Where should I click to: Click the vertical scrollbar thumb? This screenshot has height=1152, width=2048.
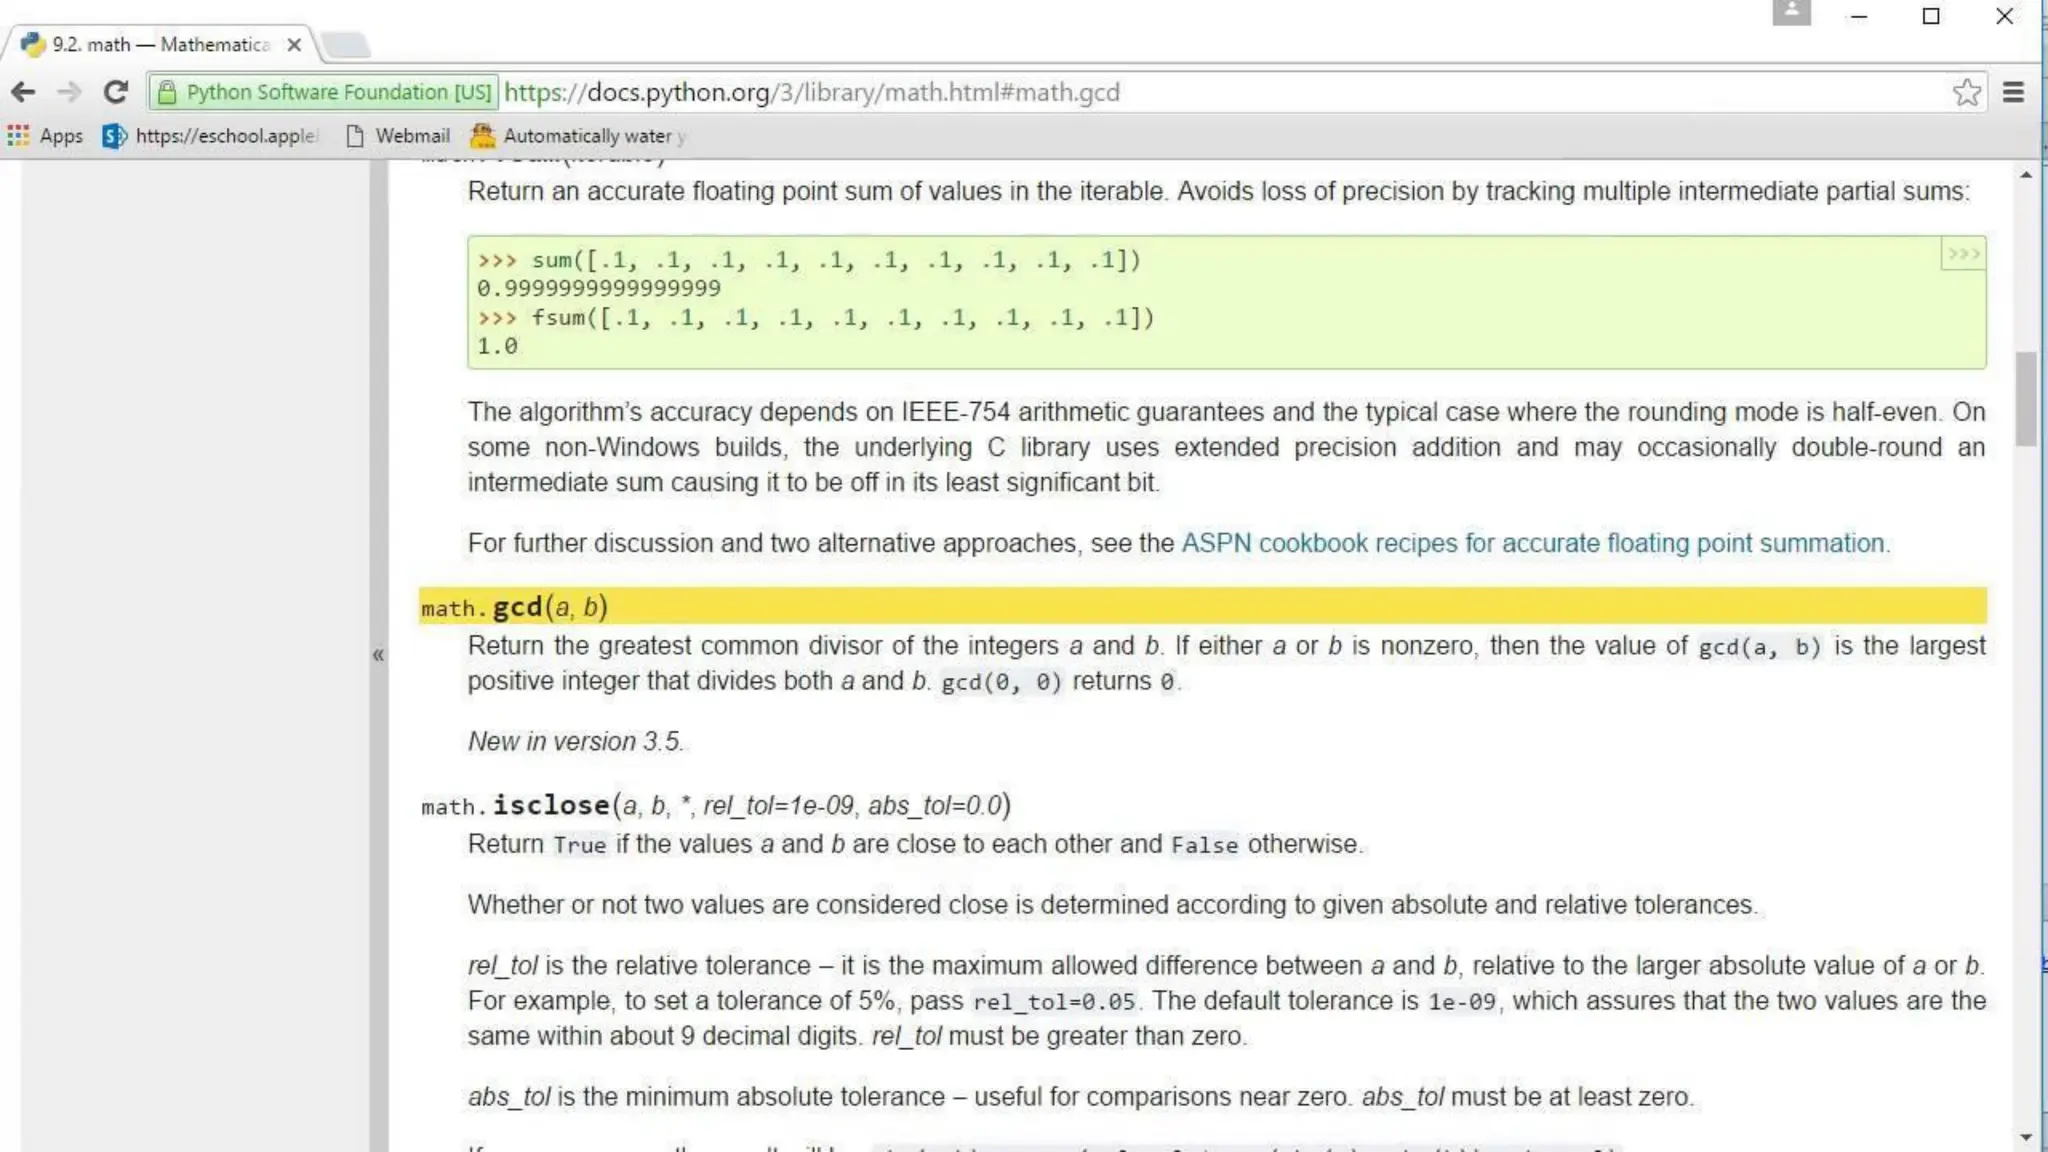pos(2026,398)
